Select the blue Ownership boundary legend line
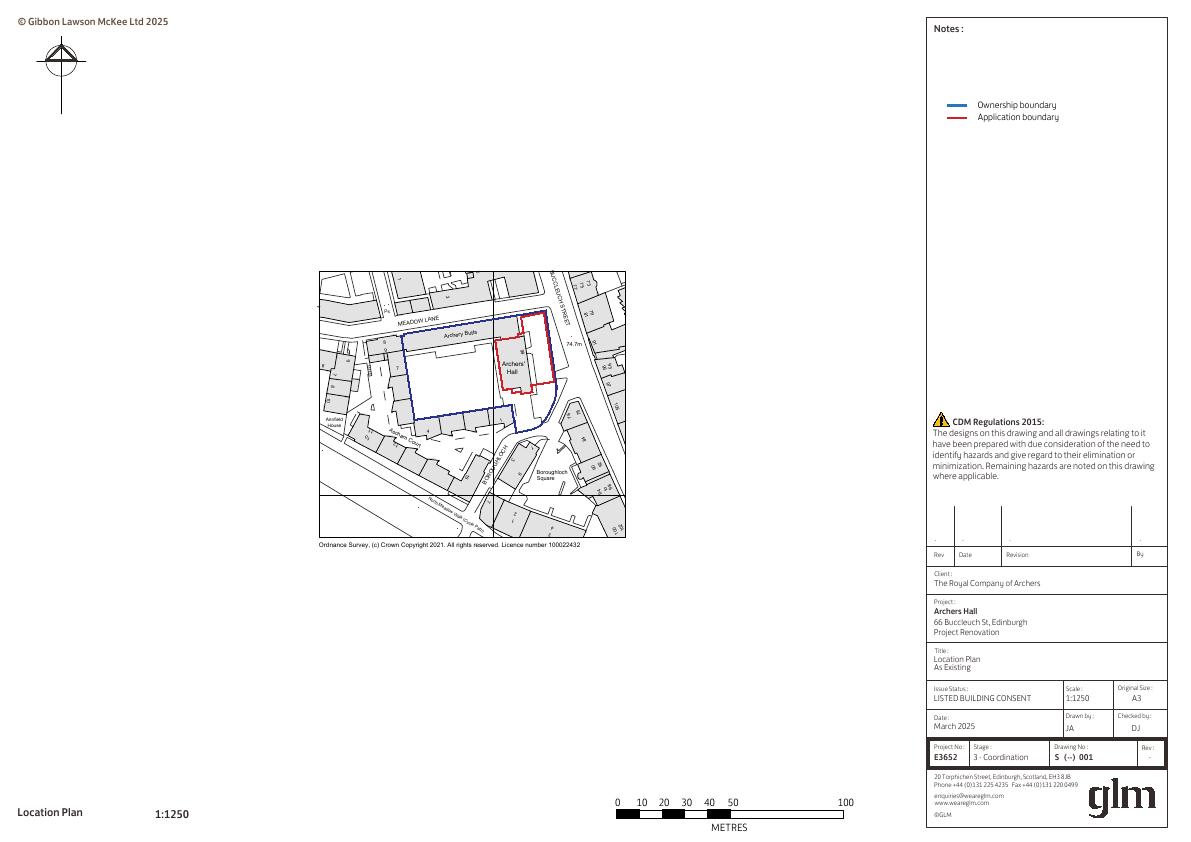 957,106
